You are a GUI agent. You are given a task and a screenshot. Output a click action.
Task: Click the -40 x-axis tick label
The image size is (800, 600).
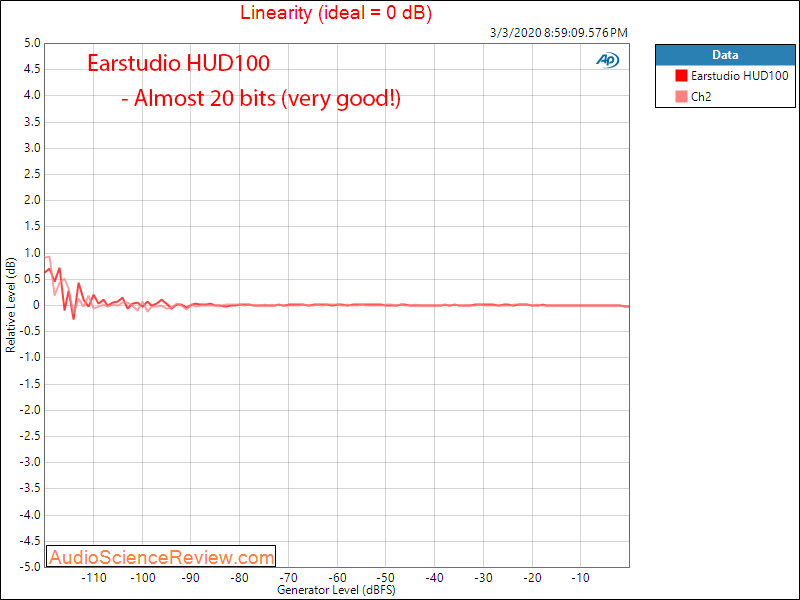point(435,578)
